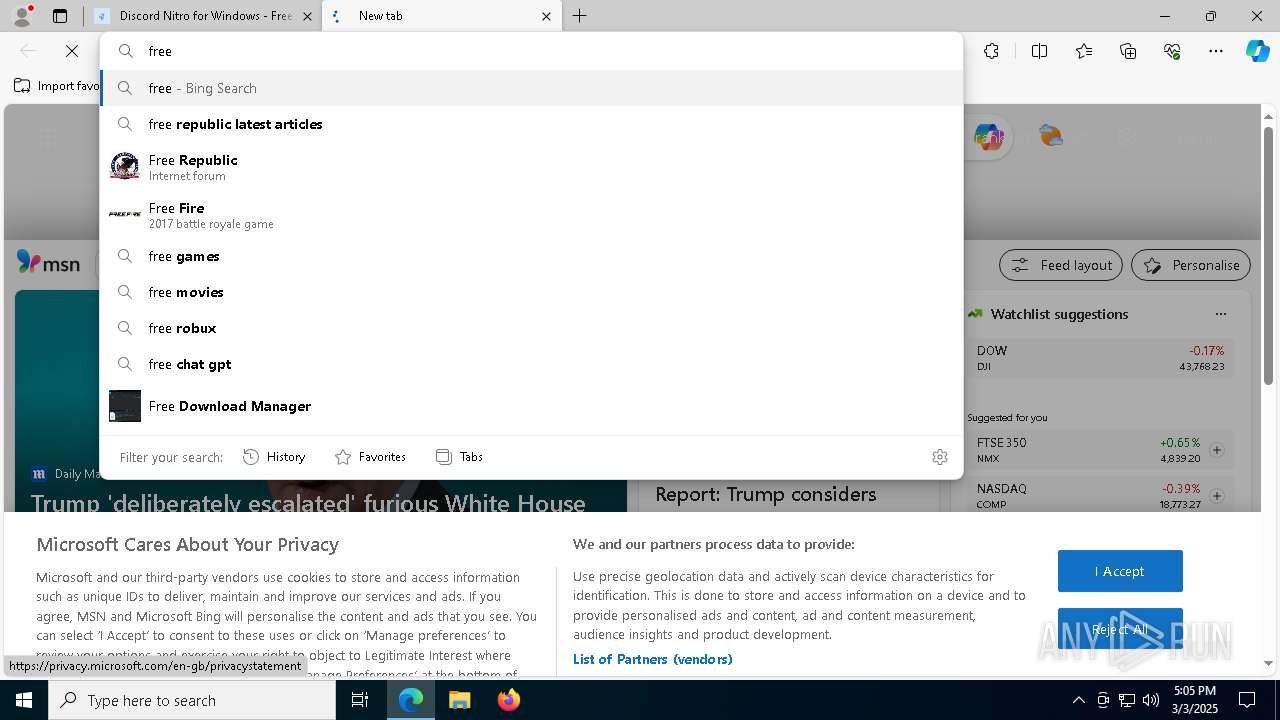Screen dimensions: 1280x720
Task: Click the taskbar search box
Action: [192, 700]
